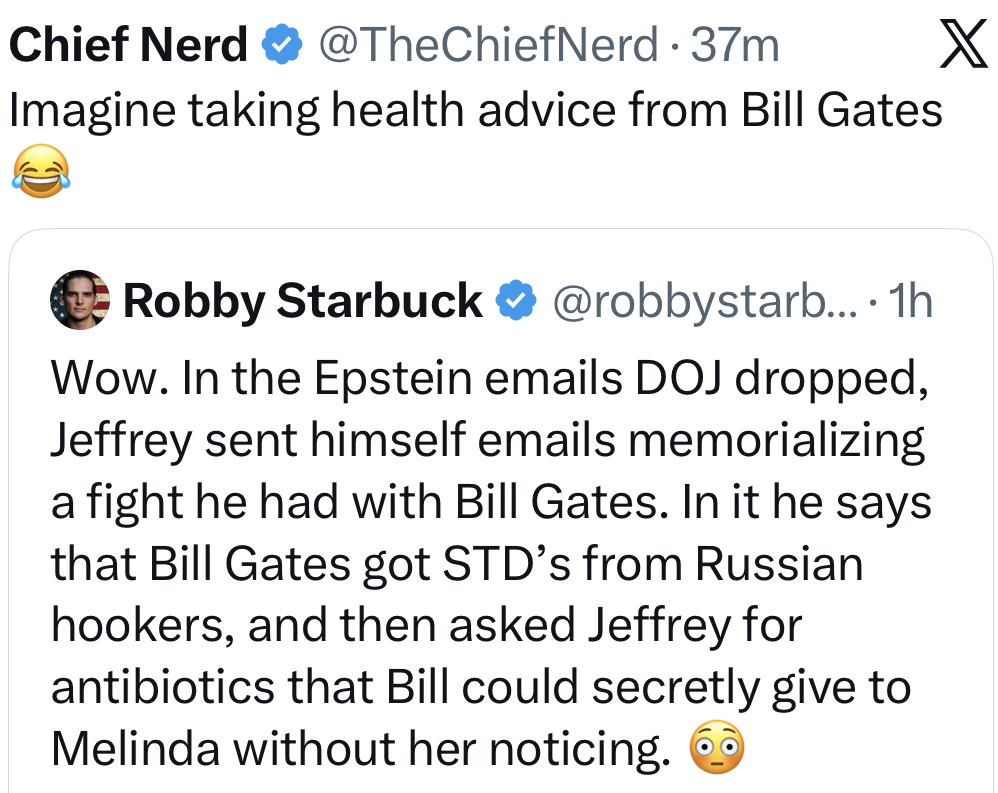Screen dimensions: 998x793
Task: Click 'hookers, and then asked Jeffrey' line
Action: (426, 626)
